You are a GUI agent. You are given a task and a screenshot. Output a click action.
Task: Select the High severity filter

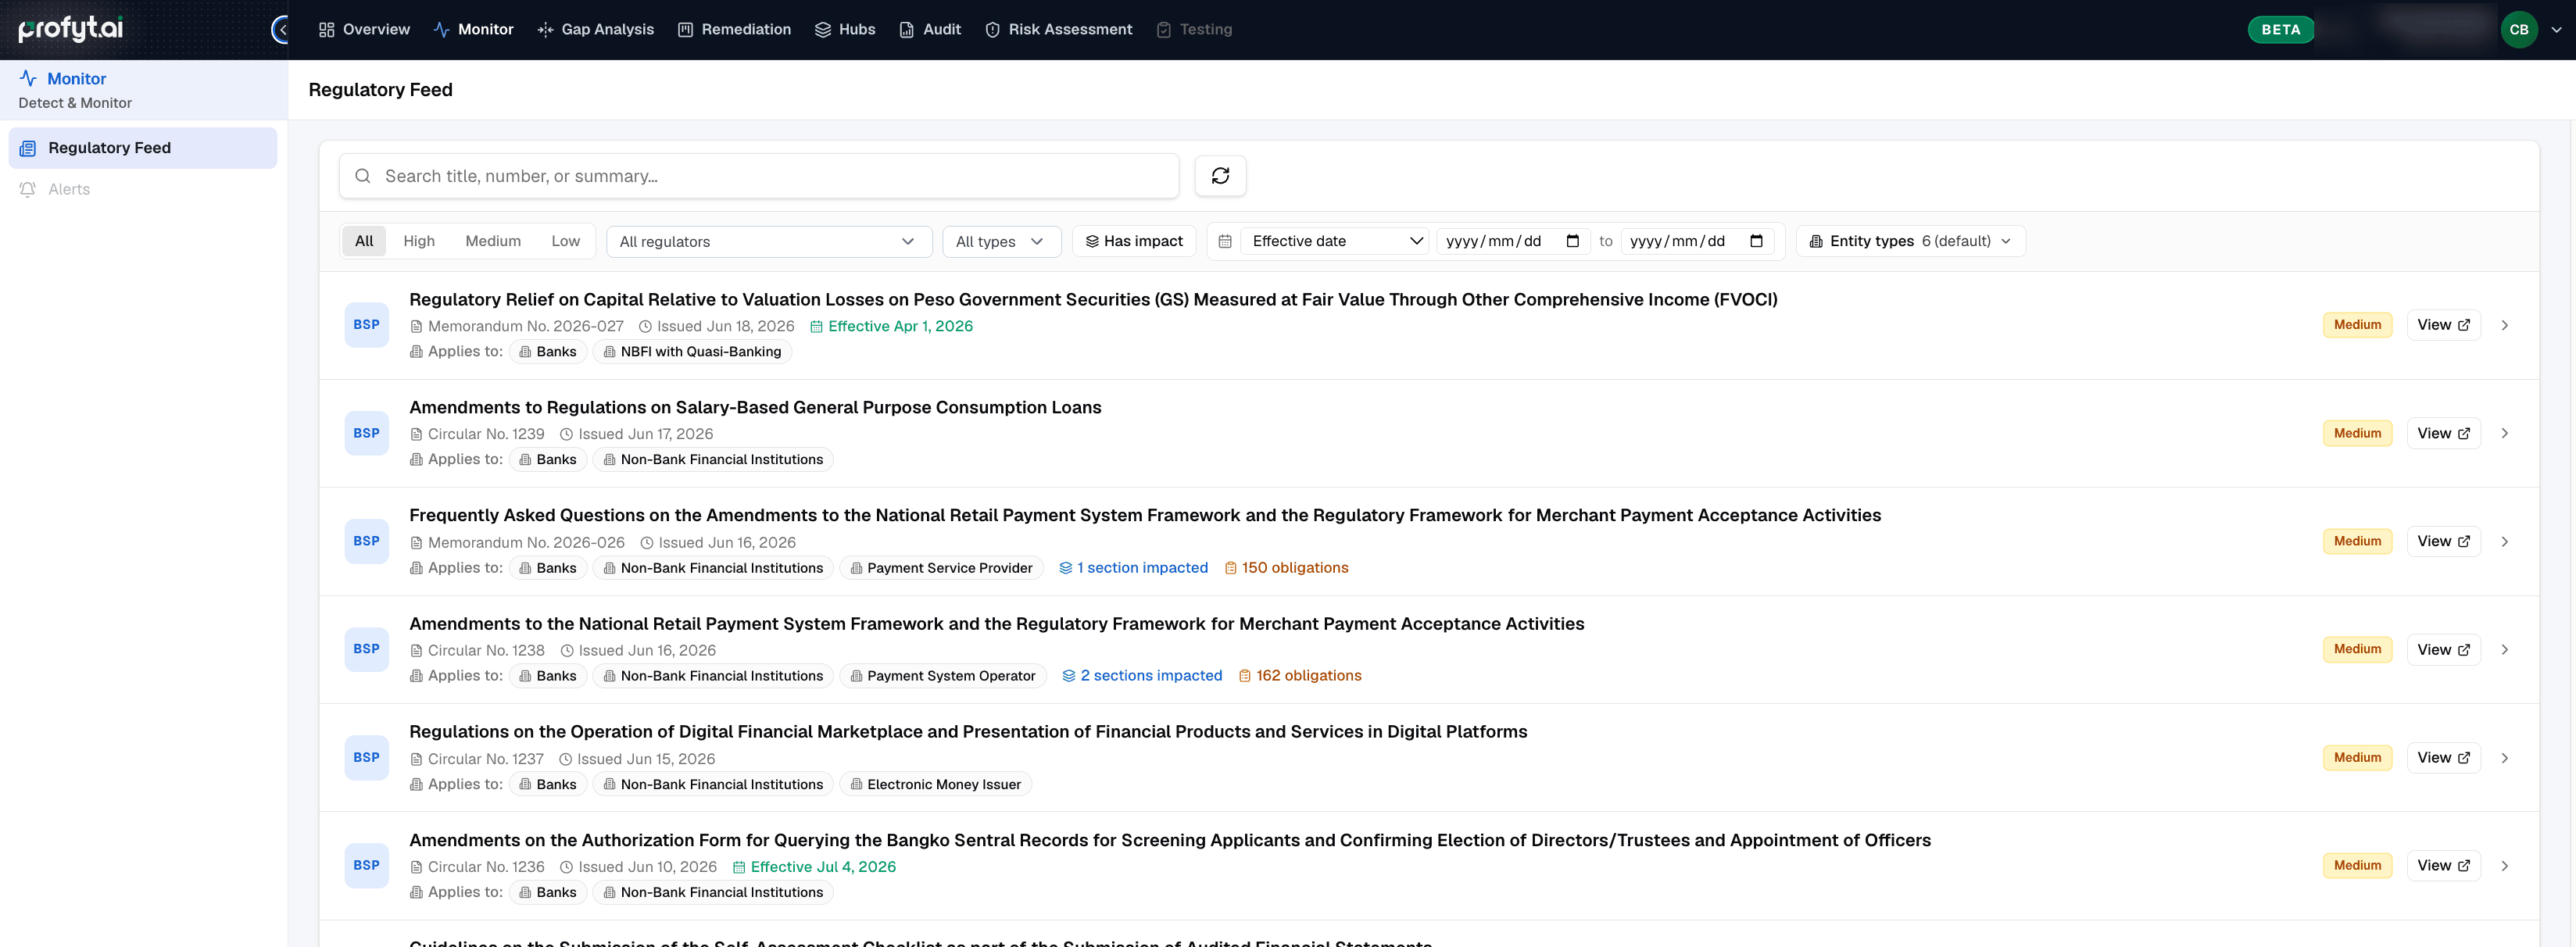419,241
